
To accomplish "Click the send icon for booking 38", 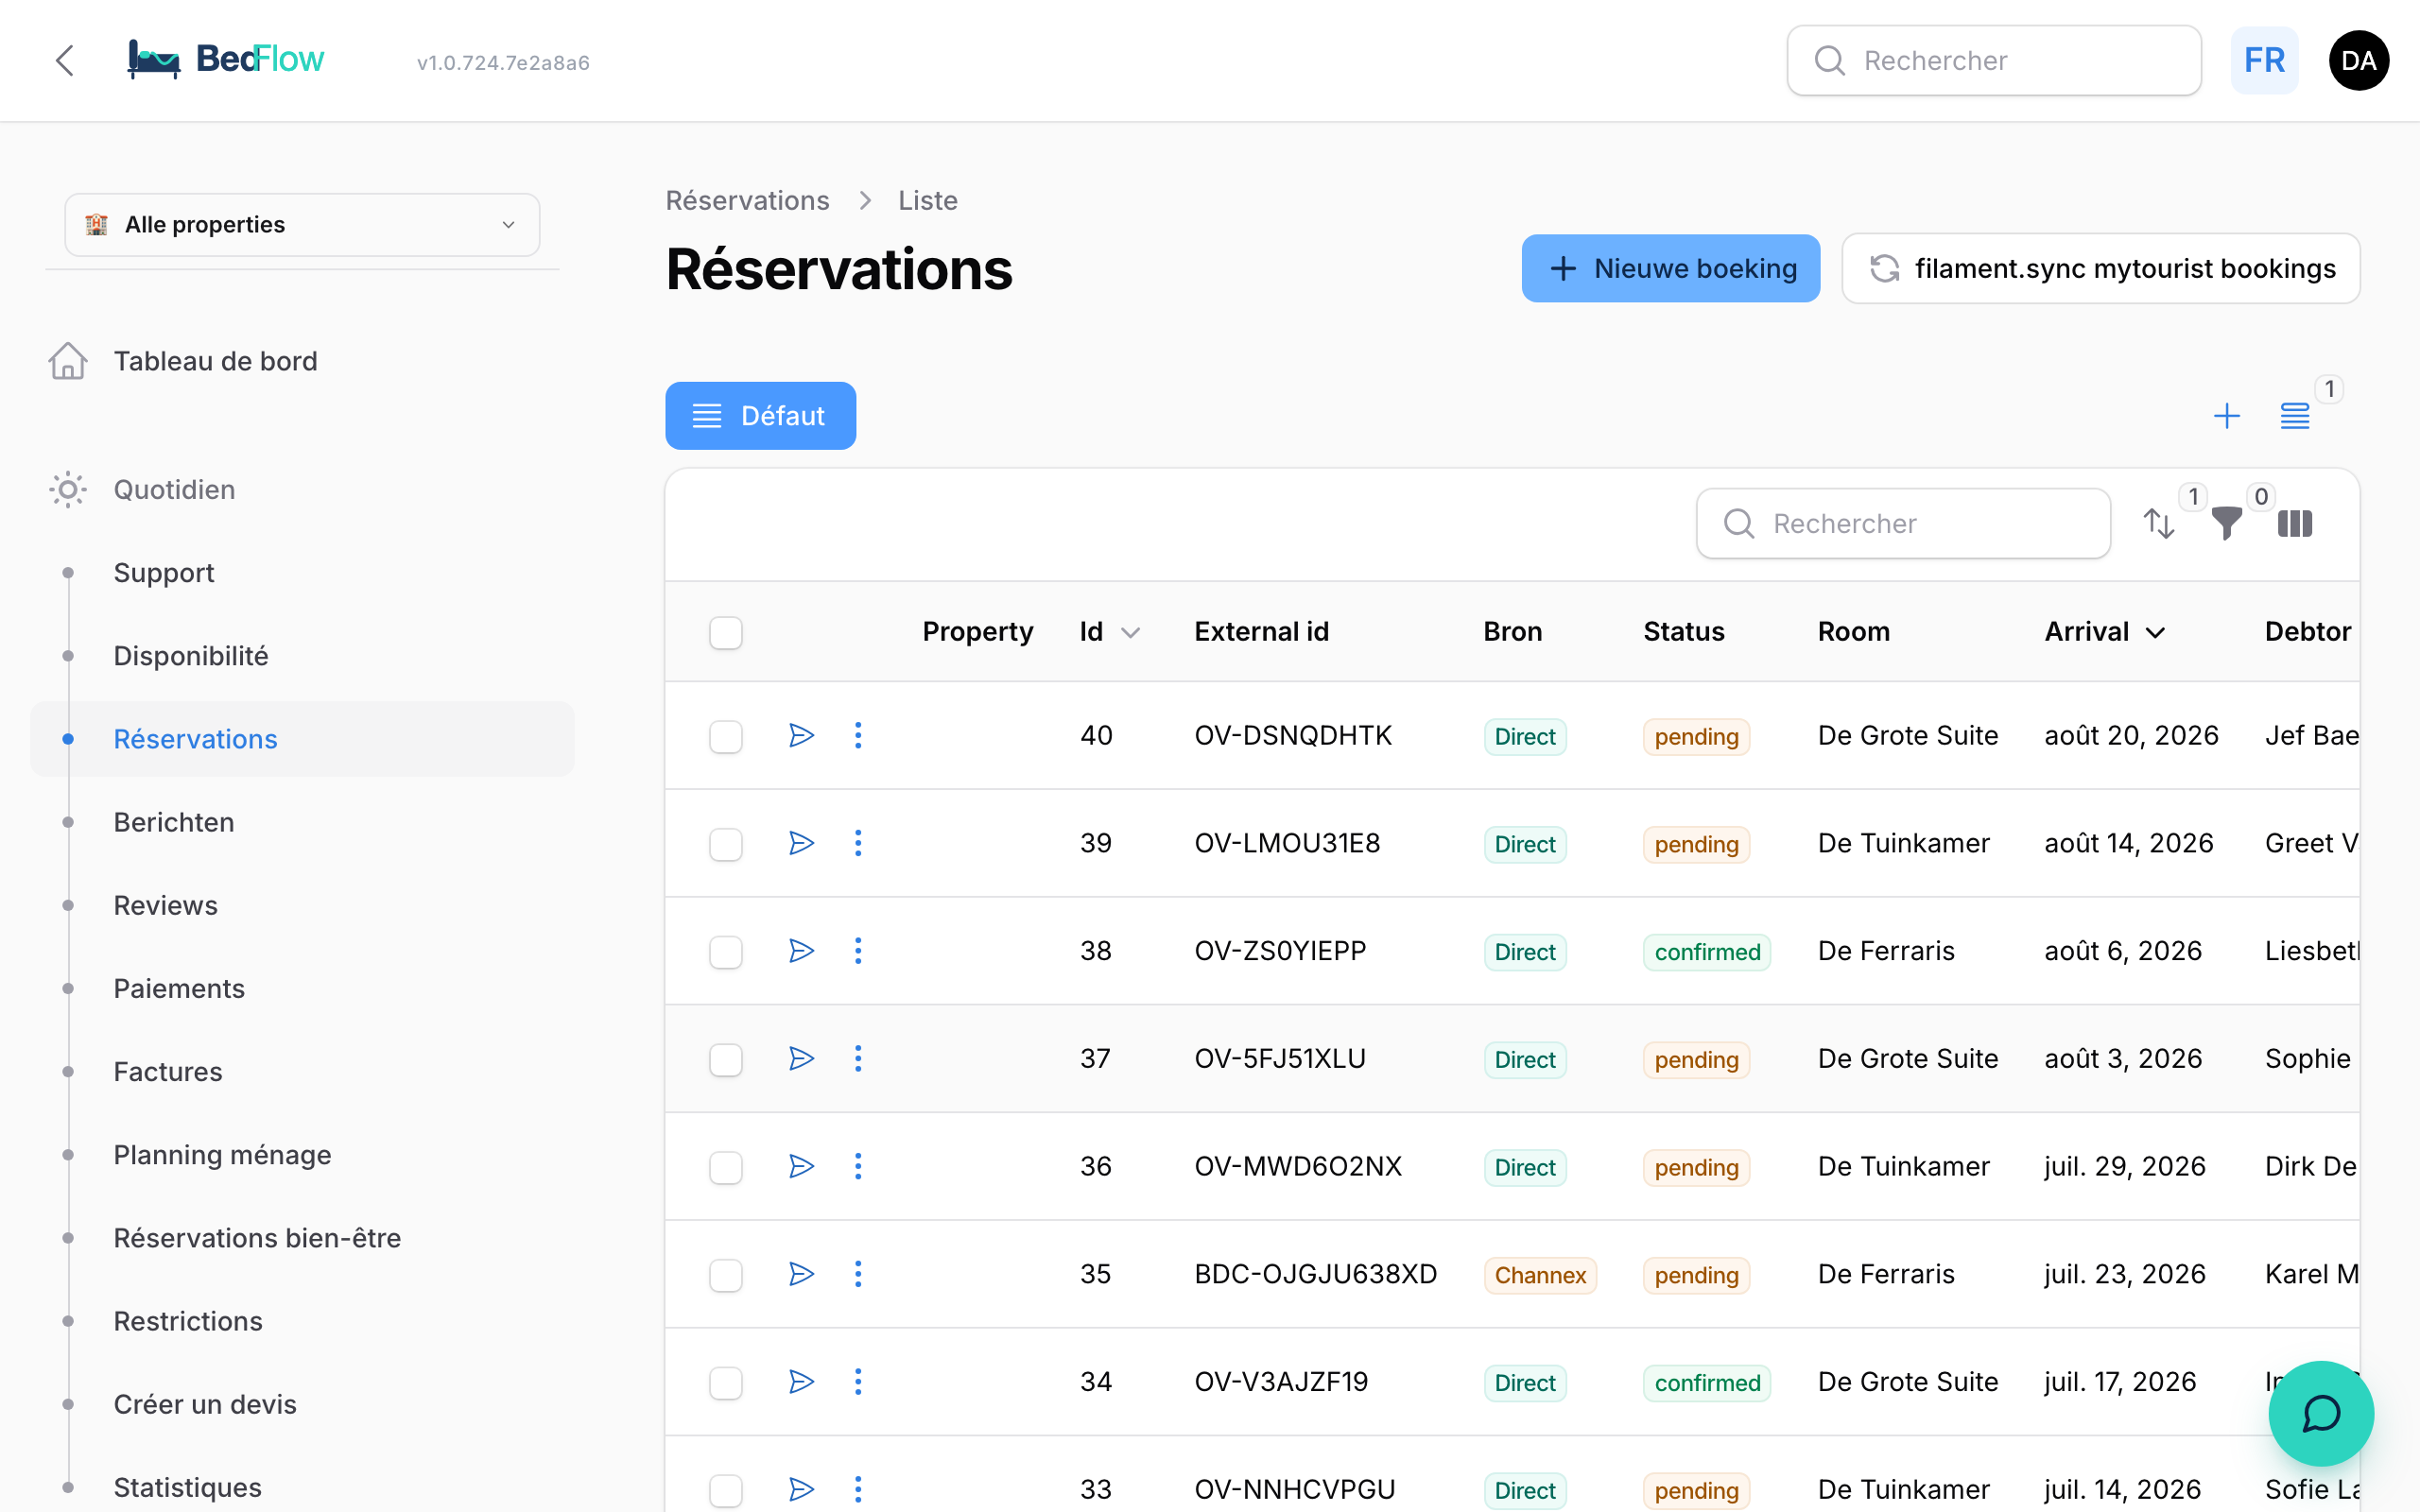I will (801, 951).
